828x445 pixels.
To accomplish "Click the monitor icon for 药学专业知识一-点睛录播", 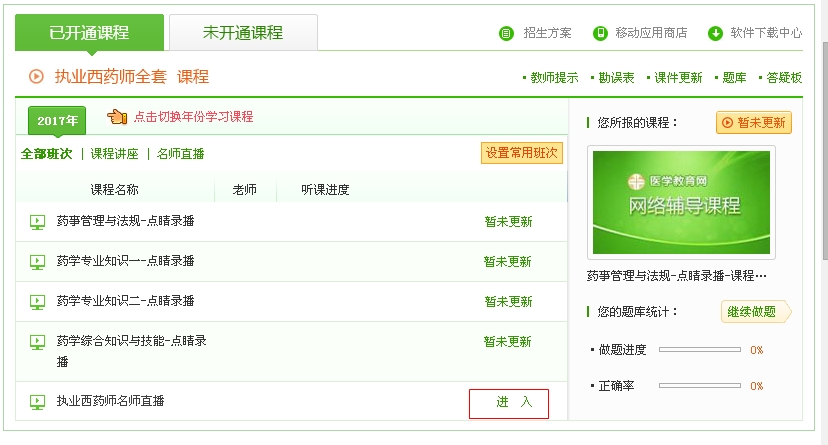I will coord(38,262).
